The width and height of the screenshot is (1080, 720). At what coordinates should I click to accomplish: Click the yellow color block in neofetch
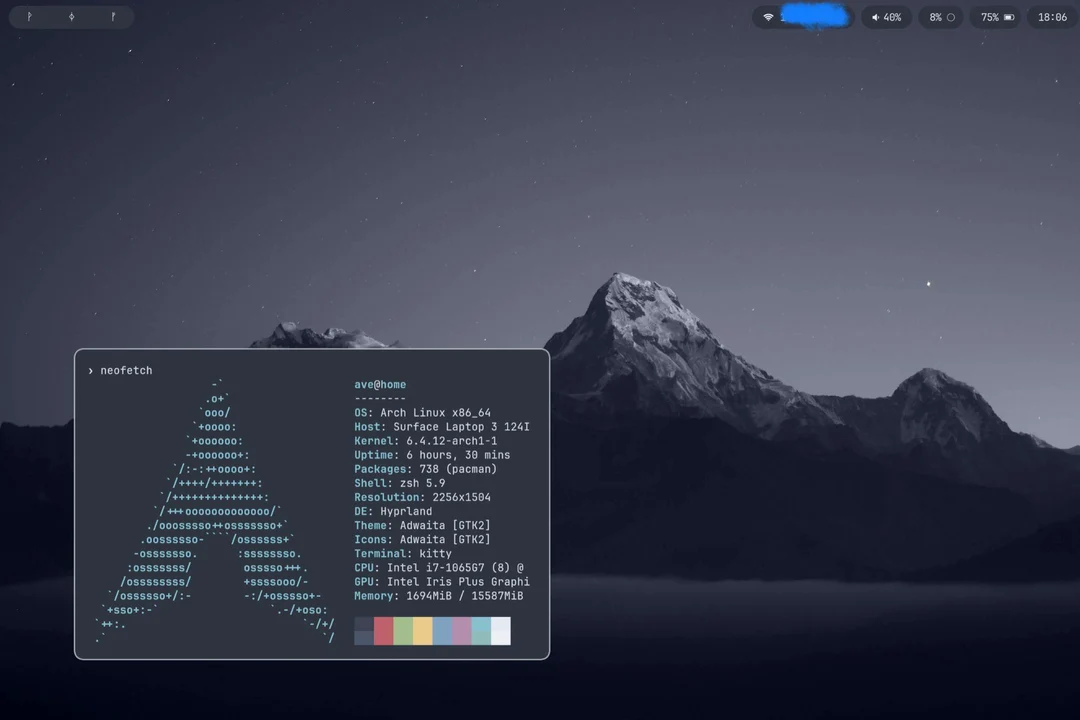click(x=423, y=631)
